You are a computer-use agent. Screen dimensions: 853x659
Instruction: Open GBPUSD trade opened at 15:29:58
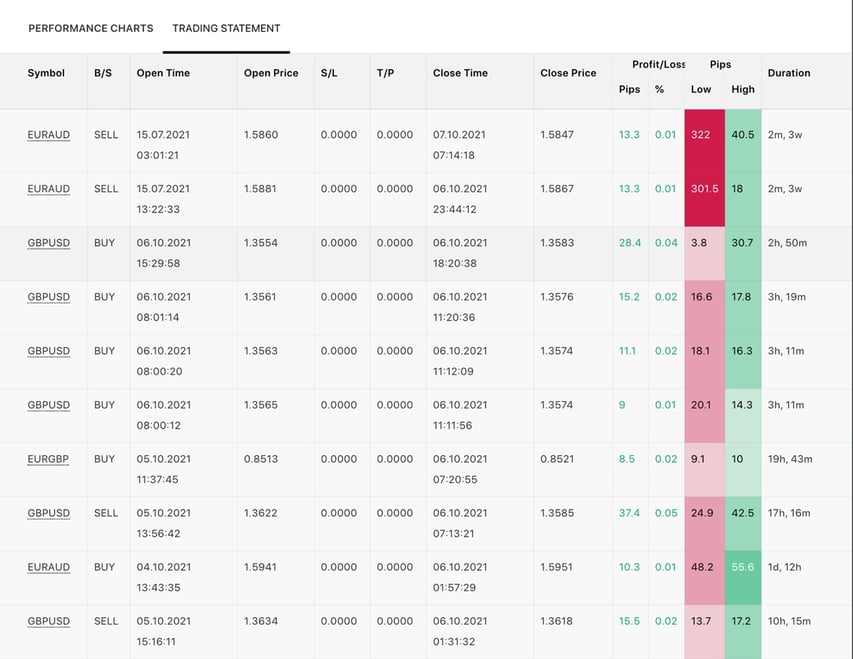click(x=48, y=243)
